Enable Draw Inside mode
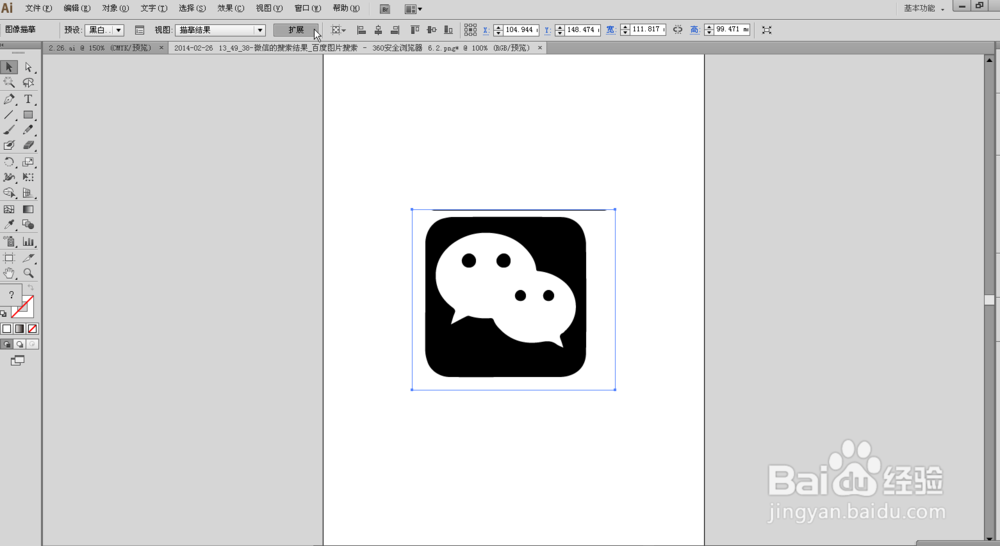 click(32, 344)
